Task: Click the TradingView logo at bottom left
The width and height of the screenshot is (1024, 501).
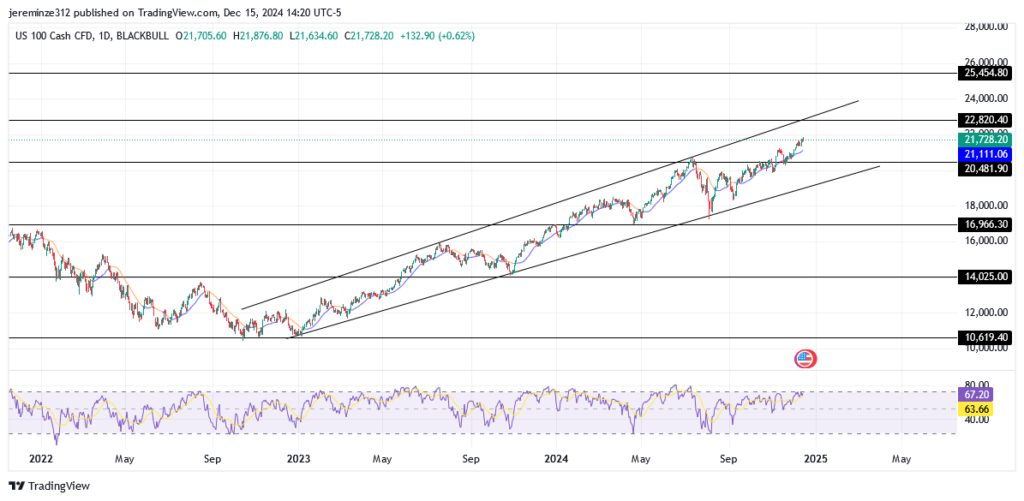Action: click(x=49, y=486)
